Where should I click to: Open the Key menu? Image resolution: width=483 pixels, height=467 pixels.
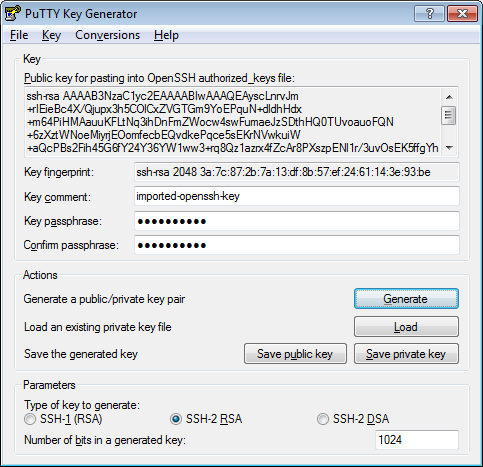coord(51,35)
